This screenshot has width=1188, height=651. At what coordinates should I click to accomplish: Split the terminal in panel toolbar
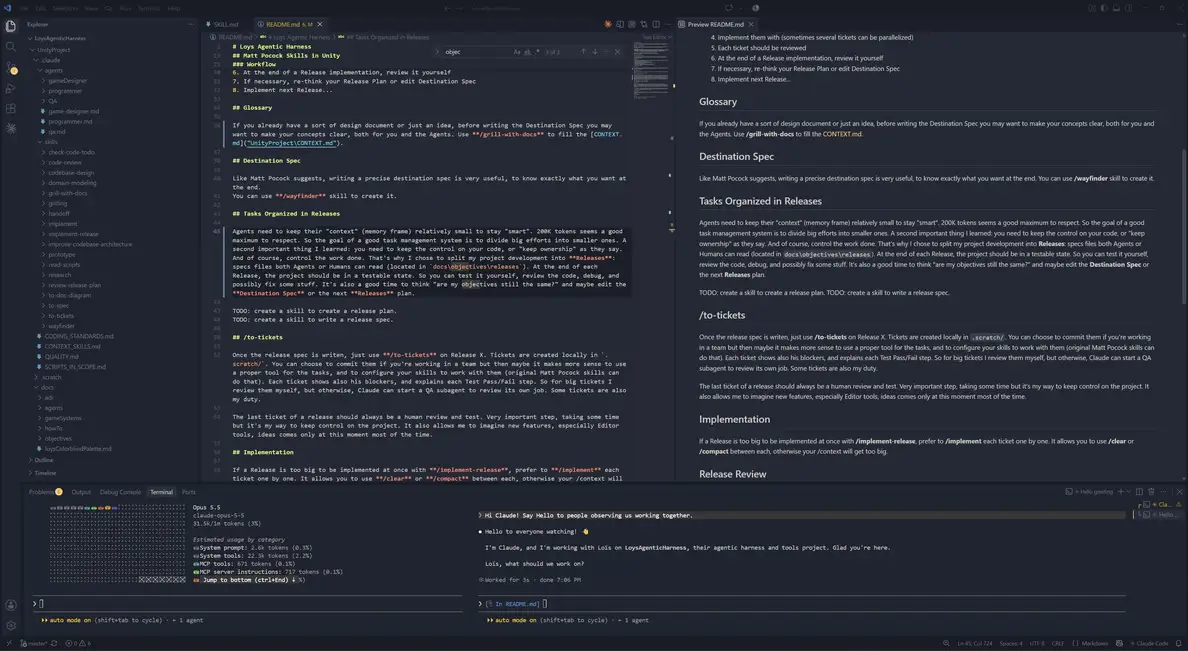(1139, 492)
